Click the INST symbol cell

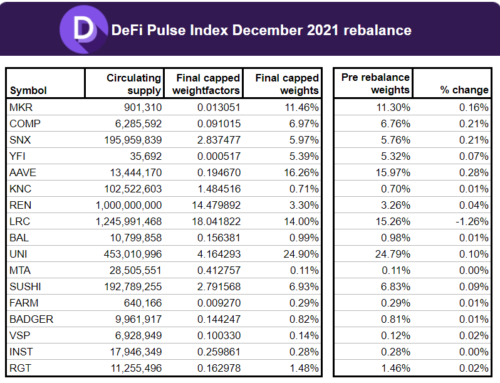click(21, 352)
